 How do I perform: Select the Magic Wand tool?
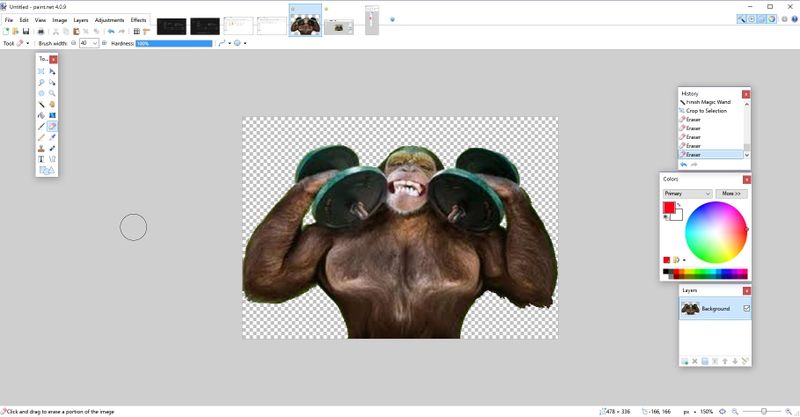tap(41, 104)
